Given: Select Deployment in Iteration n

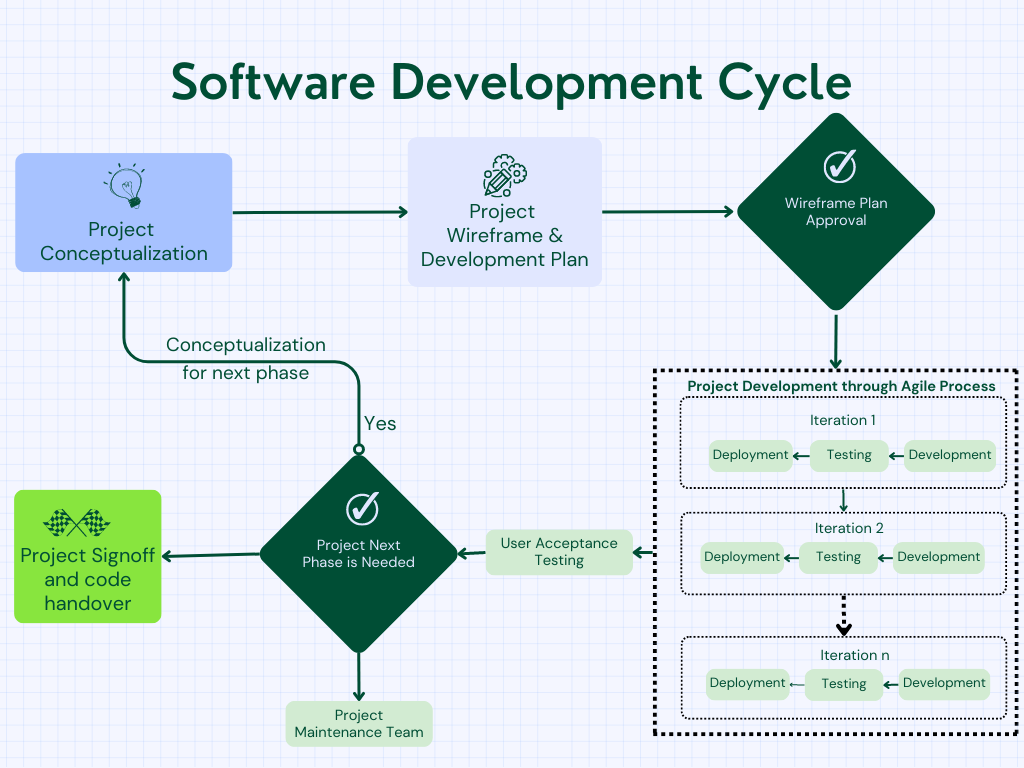Looking at the screenshot, I should click(x=748, y=684).
